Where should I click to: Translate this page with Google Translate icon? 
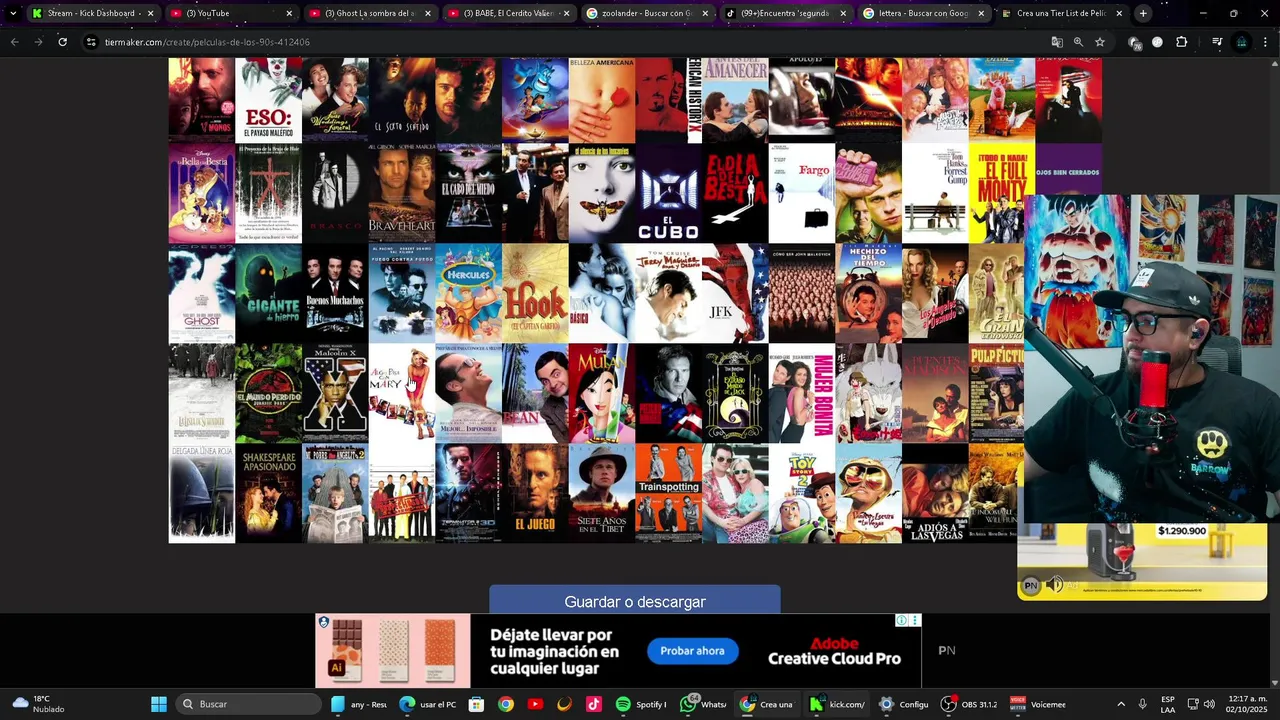[1057, 42]
